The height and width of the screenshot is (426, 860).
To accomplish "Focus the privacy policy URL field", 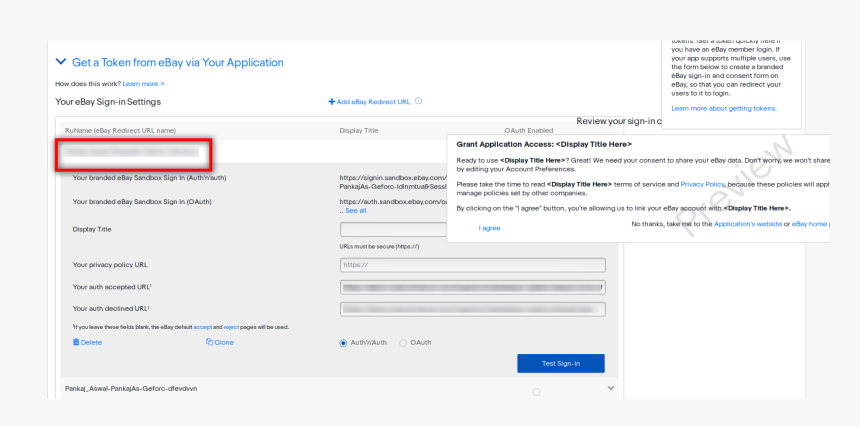I will (x=473, y=265).
